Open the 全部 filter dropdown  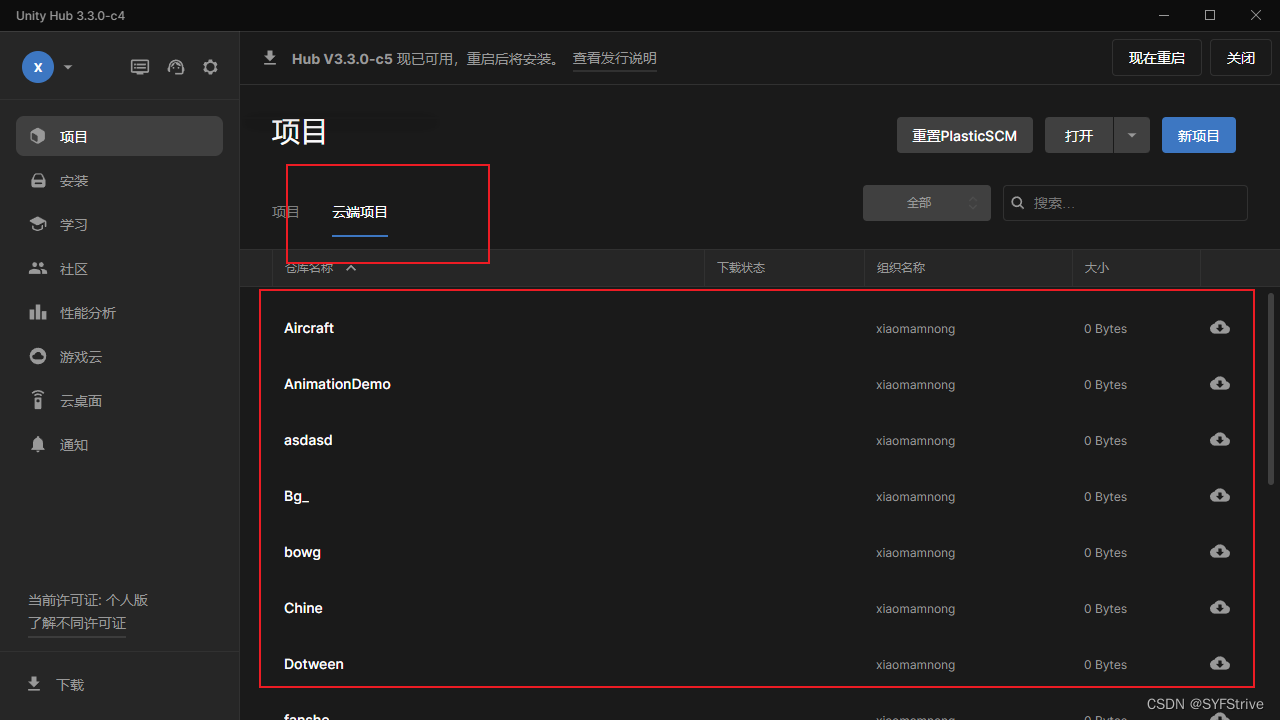point(927,203)
